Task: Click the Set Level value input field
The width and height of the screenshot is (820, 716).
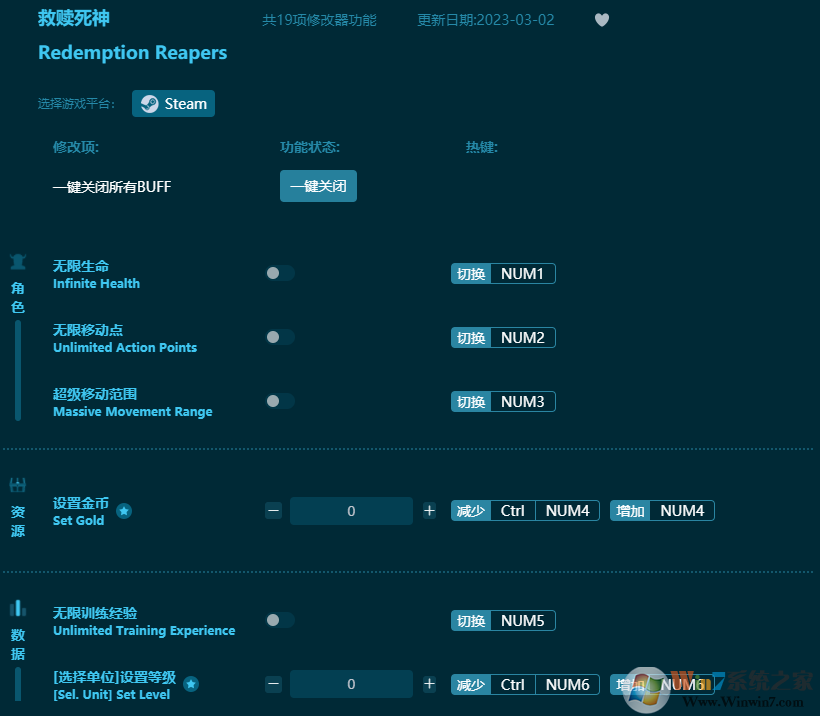Action: [351, 684]
